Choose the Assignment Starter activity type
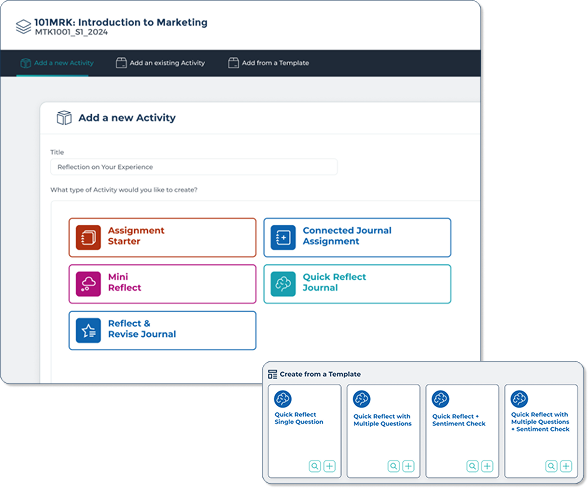 tap(162, 237)
